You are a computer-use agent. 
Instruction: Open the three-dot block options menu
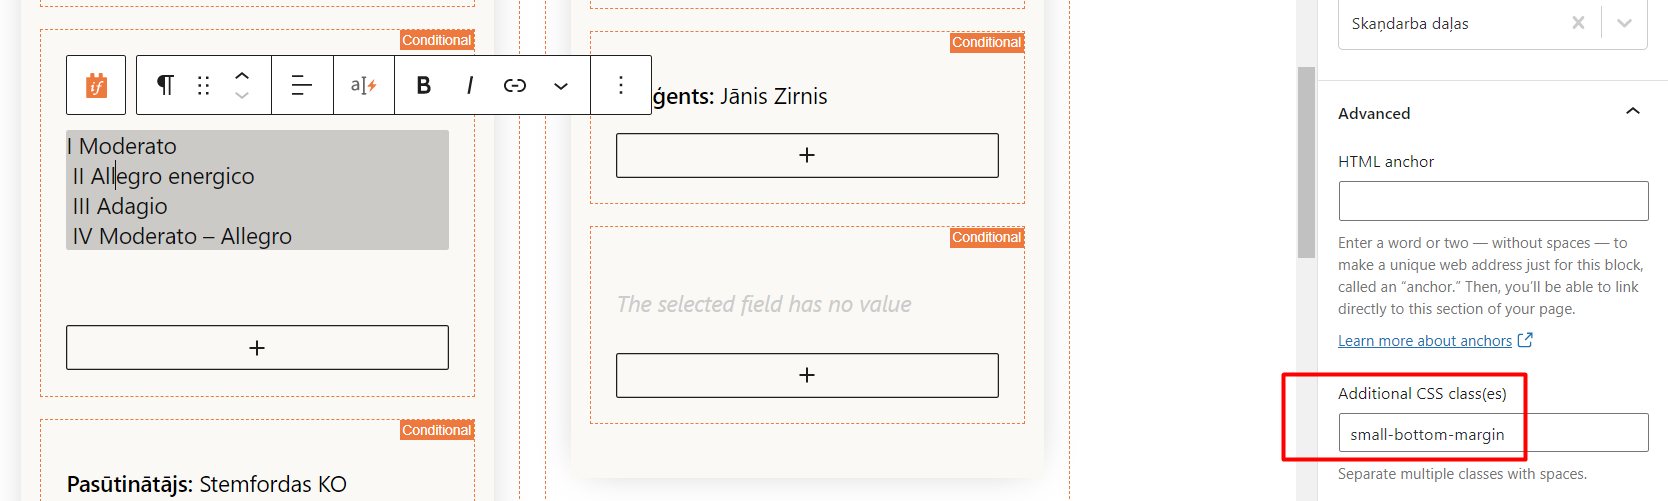[x=621, y=85]
